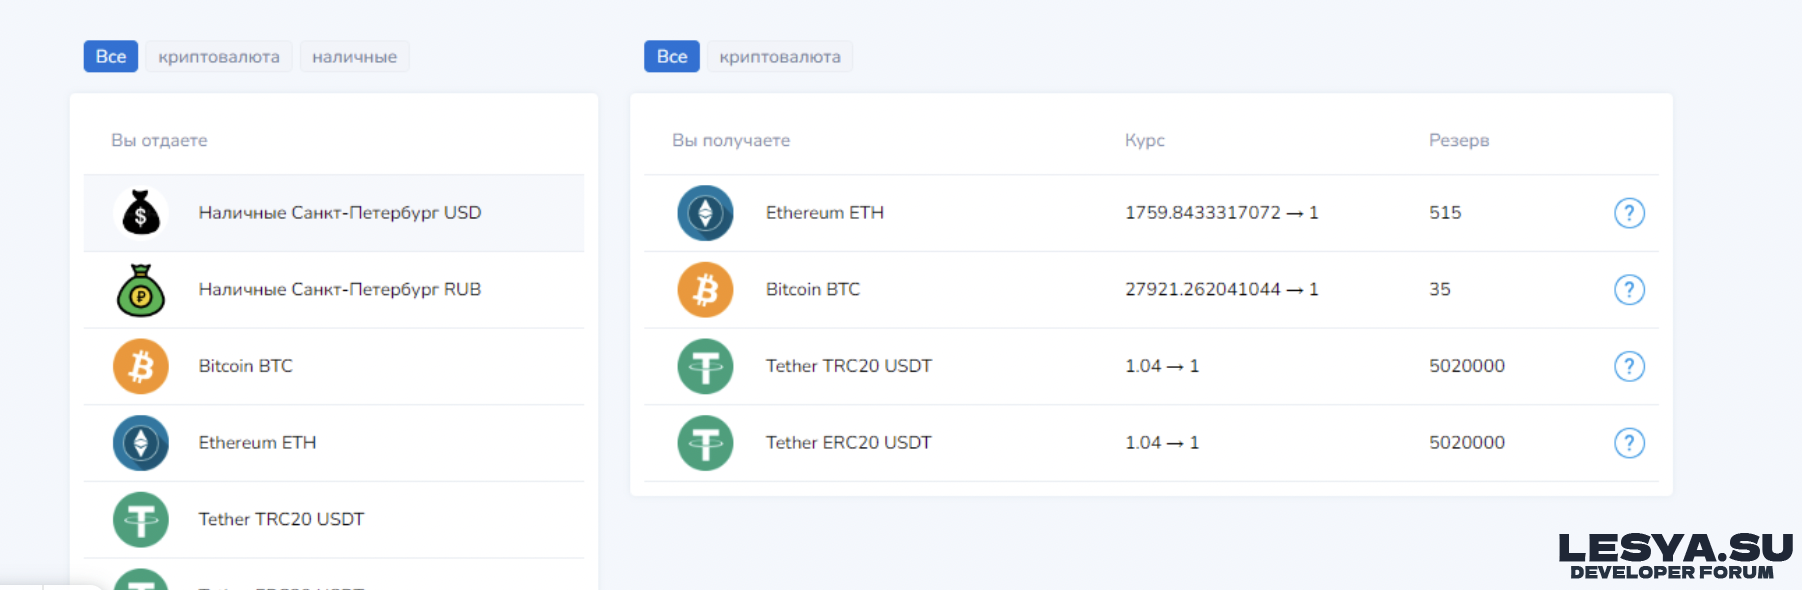1802x590 pixels.
Task: Click the USD cash money bag icon
Action: tap(141, 213)
